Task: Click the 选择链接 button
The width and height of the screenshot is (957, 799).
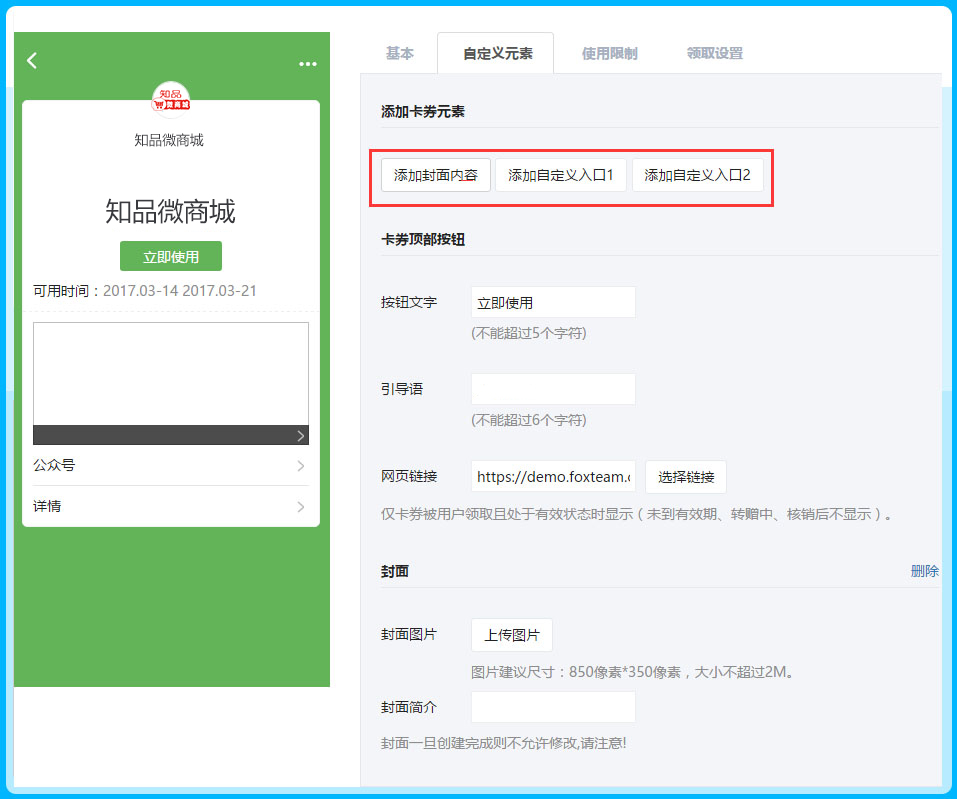Action: point(686,477)
